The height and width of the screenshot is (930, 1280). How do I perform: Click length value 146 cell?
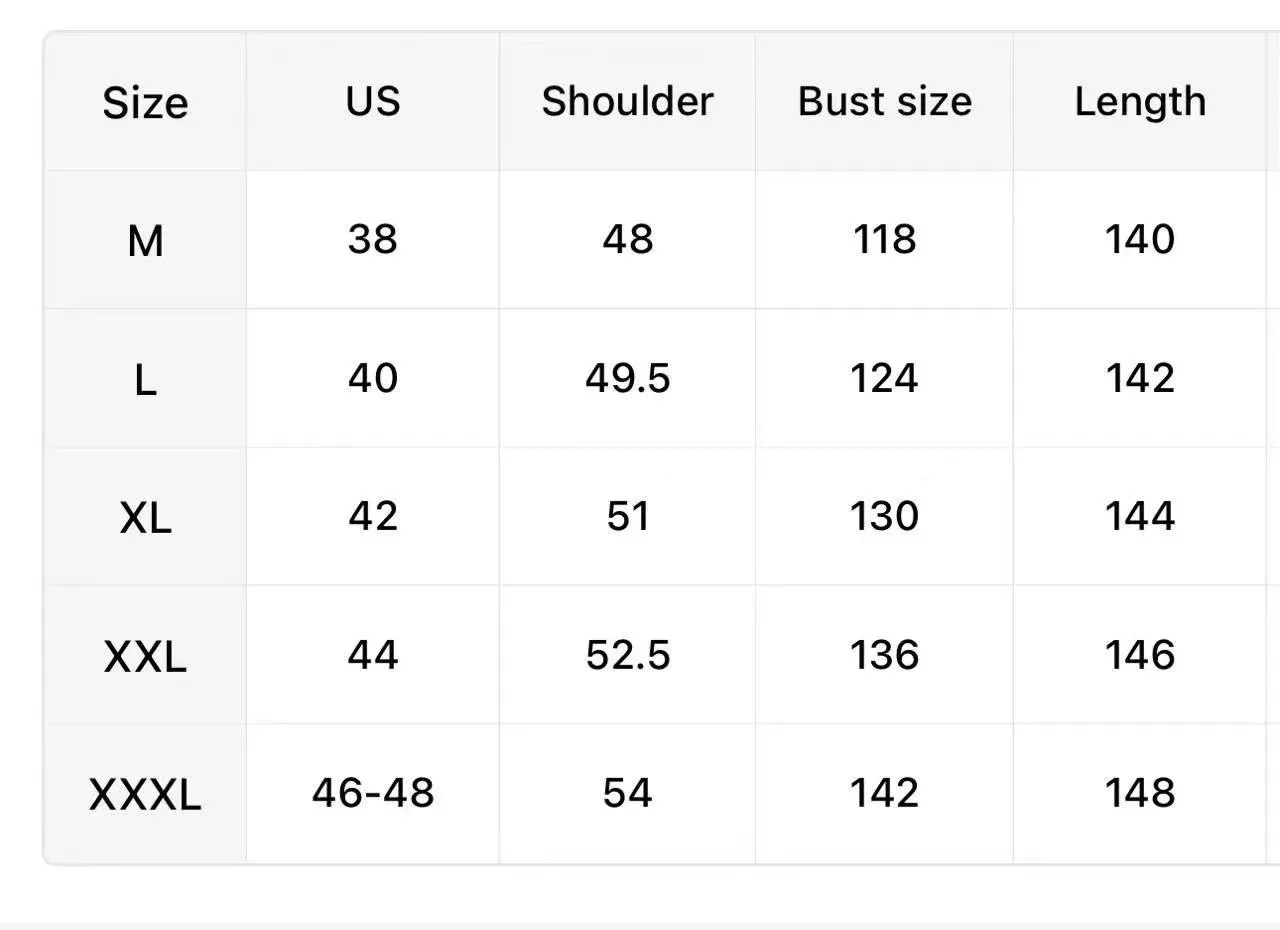tap(1140, 655)
